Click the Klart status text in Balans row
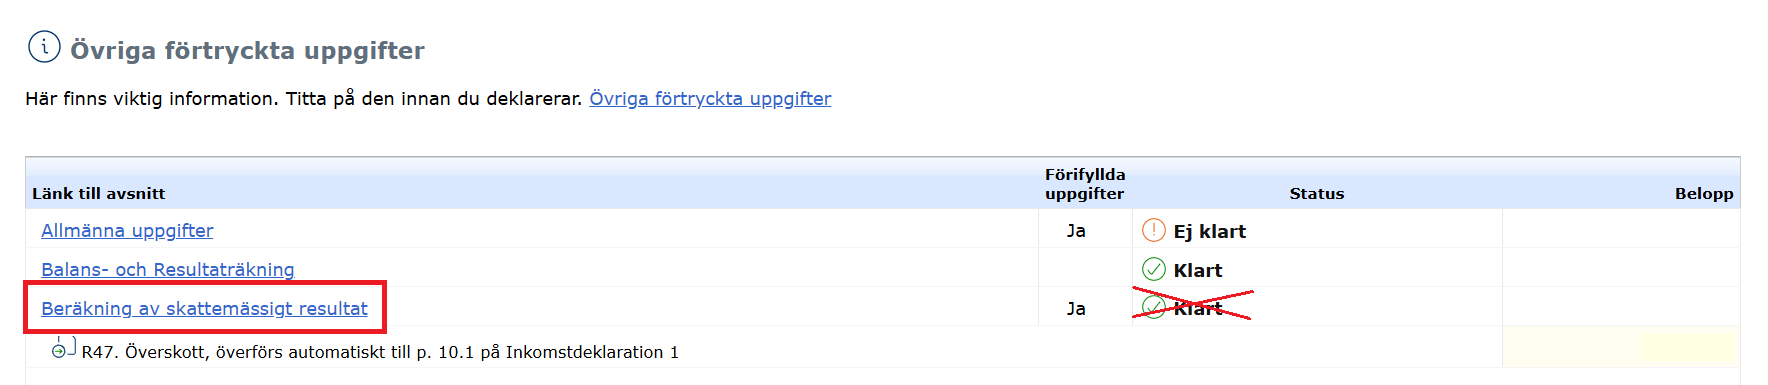 (1198, 270)
